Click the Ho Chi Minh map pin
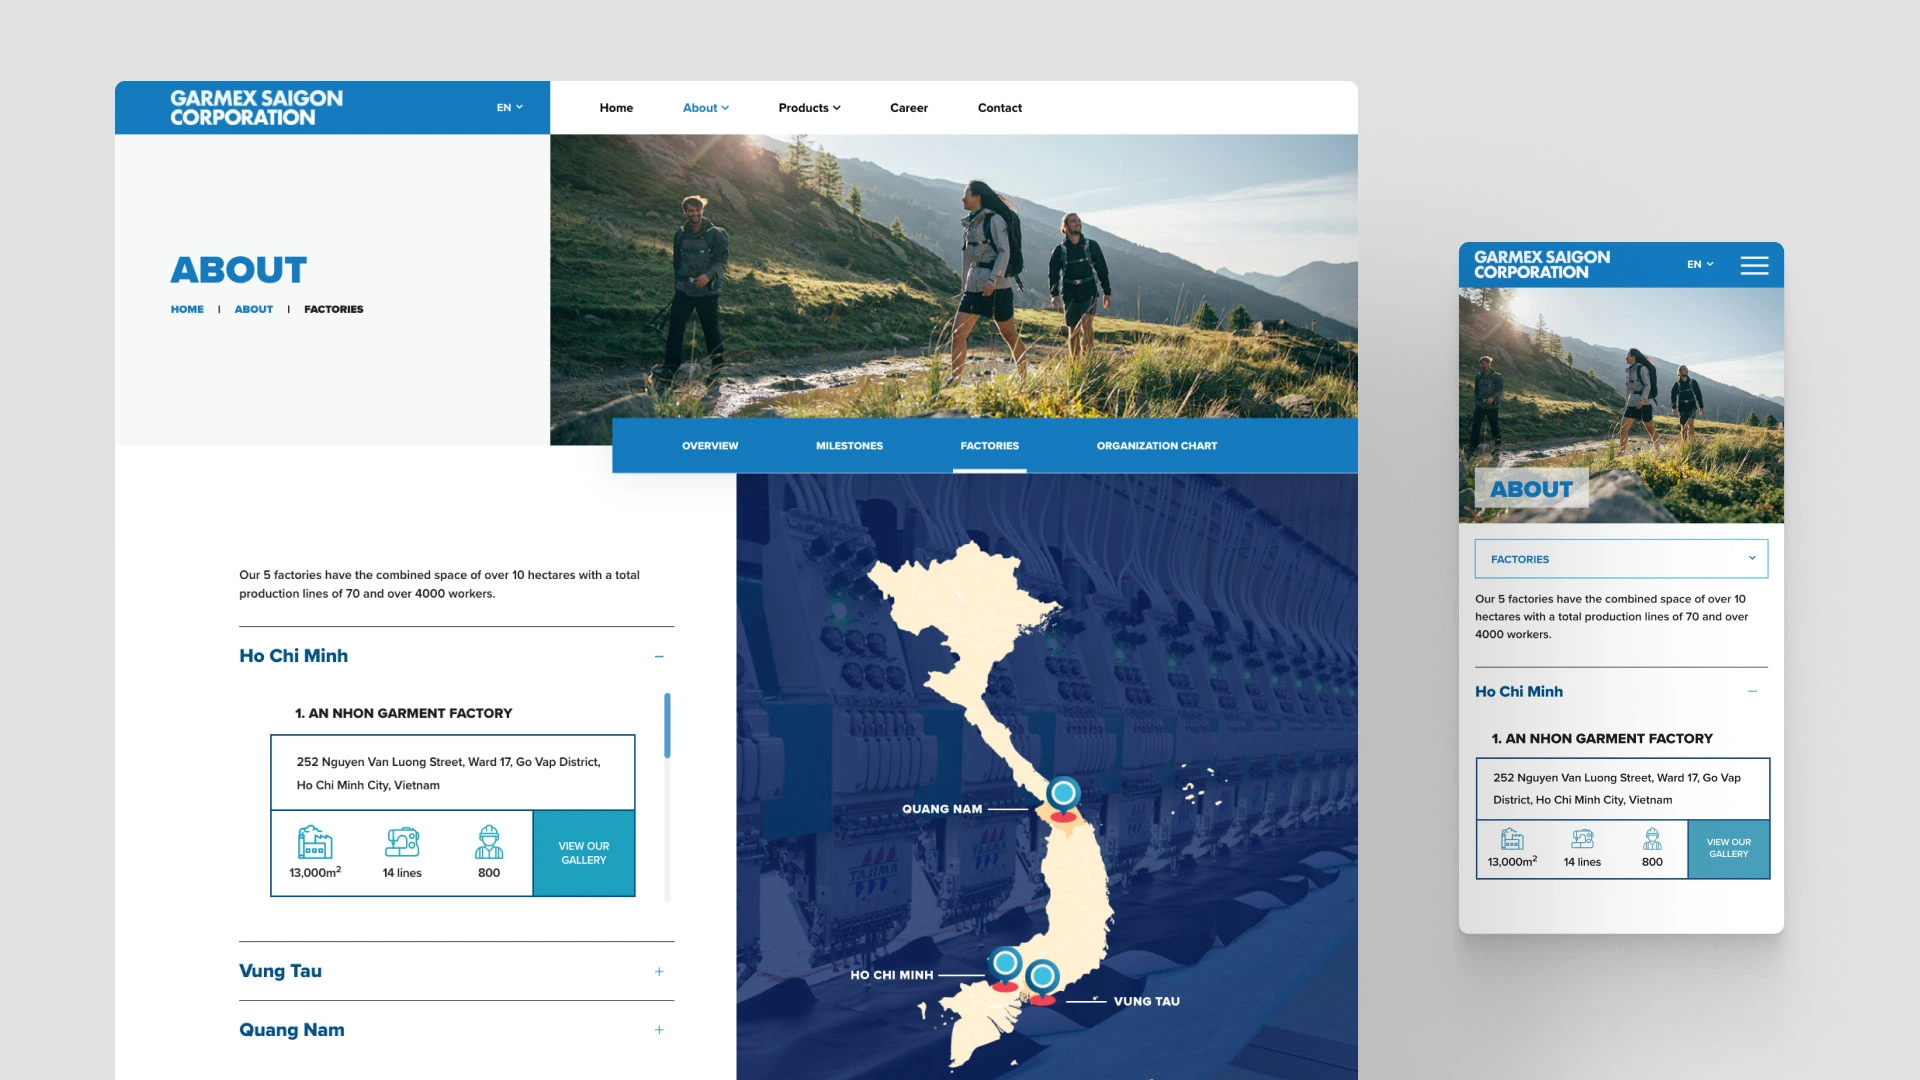Screen dimensions: 1920x1080 point(1005,969)
